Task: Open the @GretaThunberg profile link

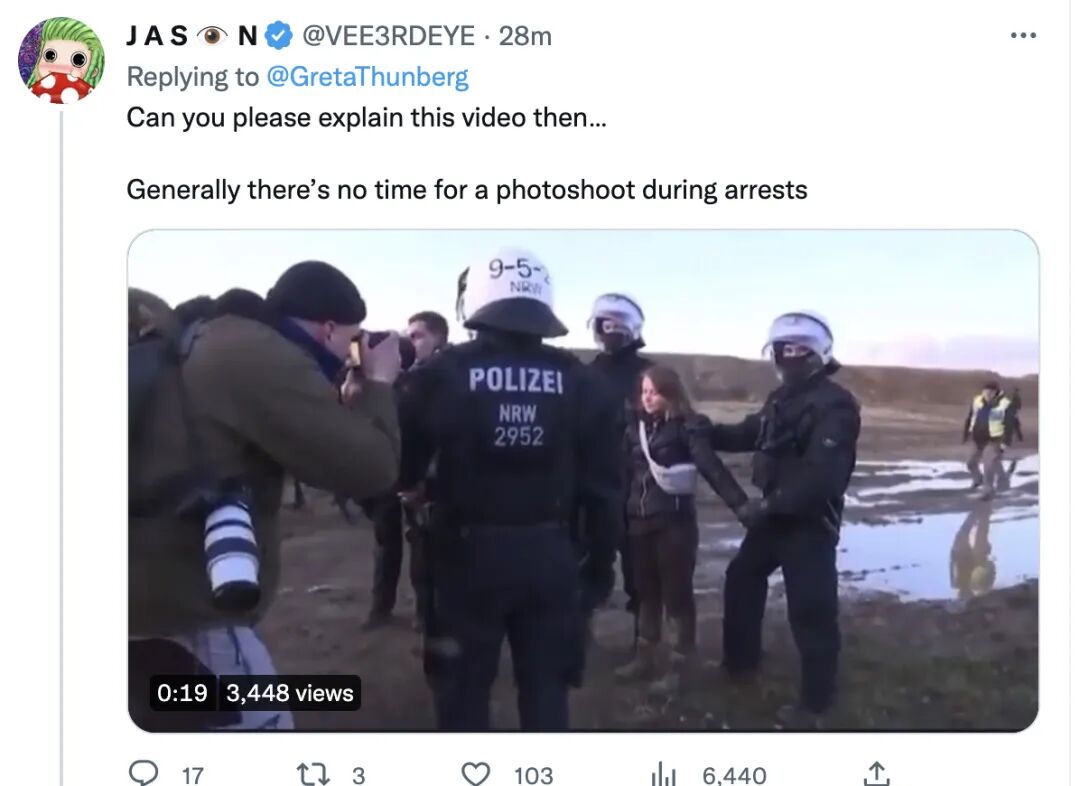Action: pyautogui.click(x=366, y=76)
